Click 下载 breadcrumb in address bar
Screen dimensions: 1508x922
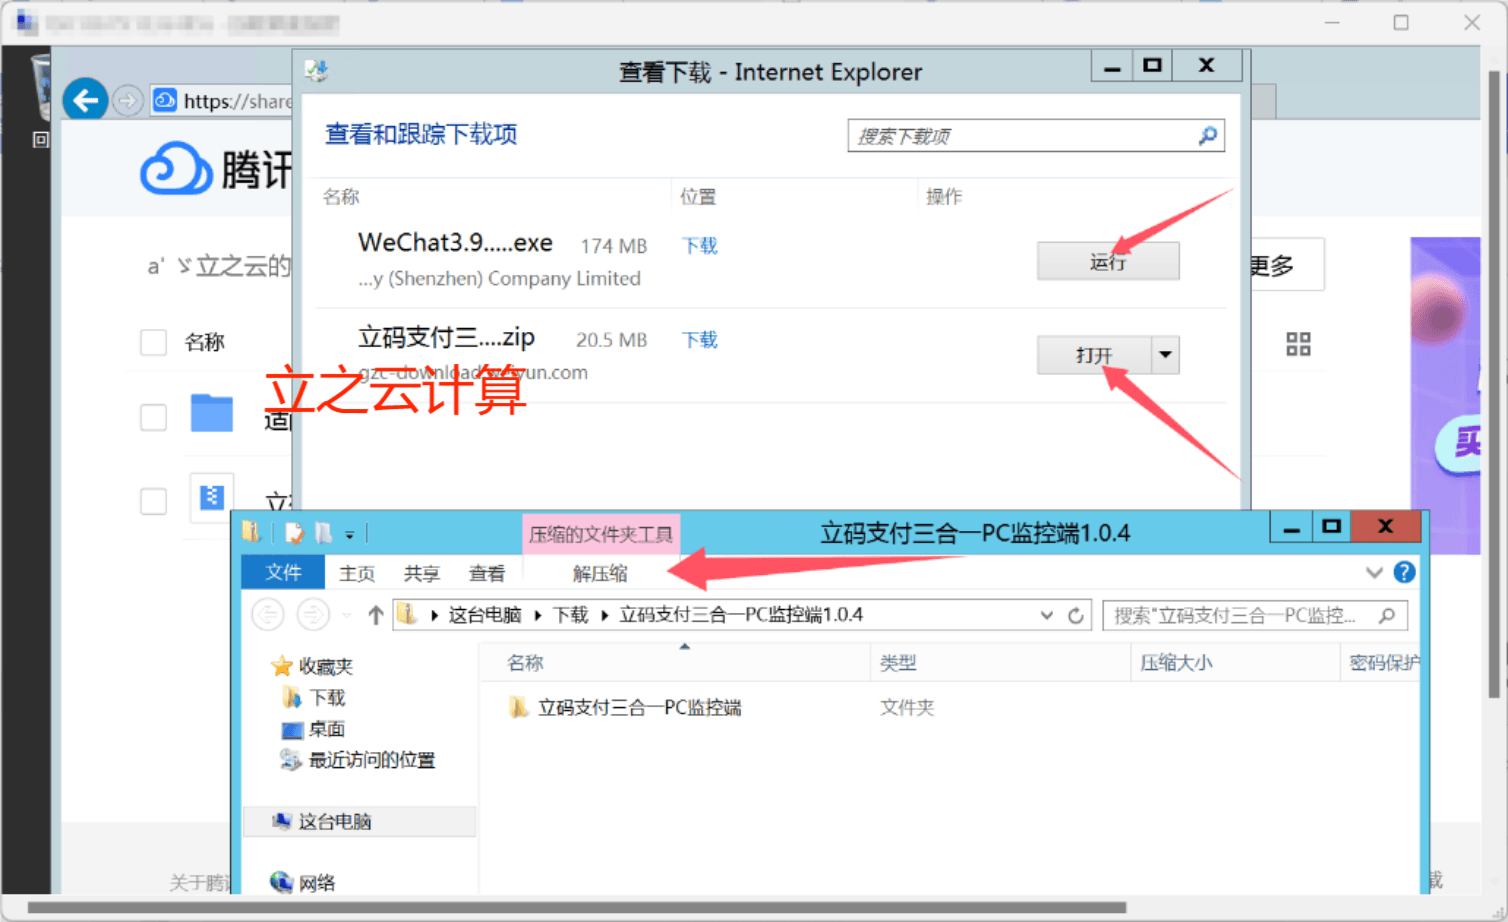pyautogui.click(x=571, y=615)
